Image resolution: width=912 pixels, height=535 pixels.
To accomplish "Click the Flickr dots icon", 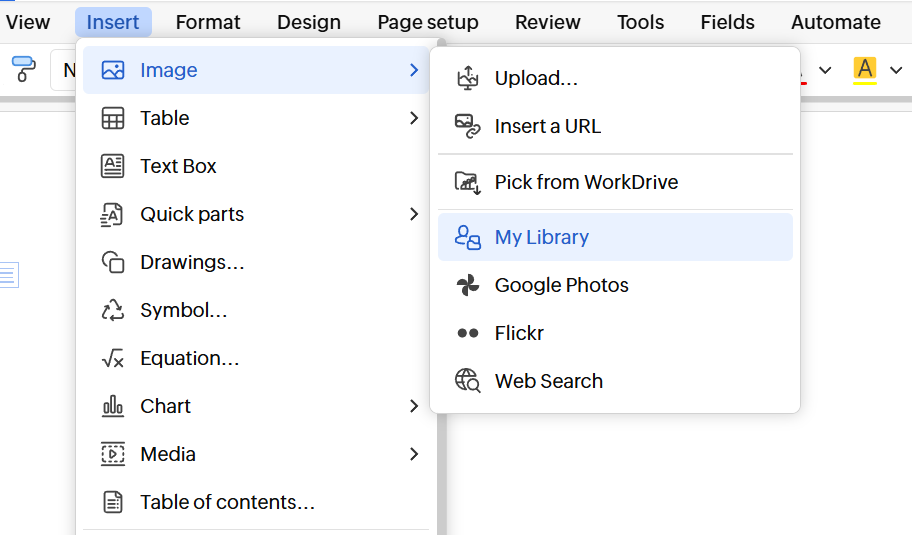I will [x=467, y=333].
